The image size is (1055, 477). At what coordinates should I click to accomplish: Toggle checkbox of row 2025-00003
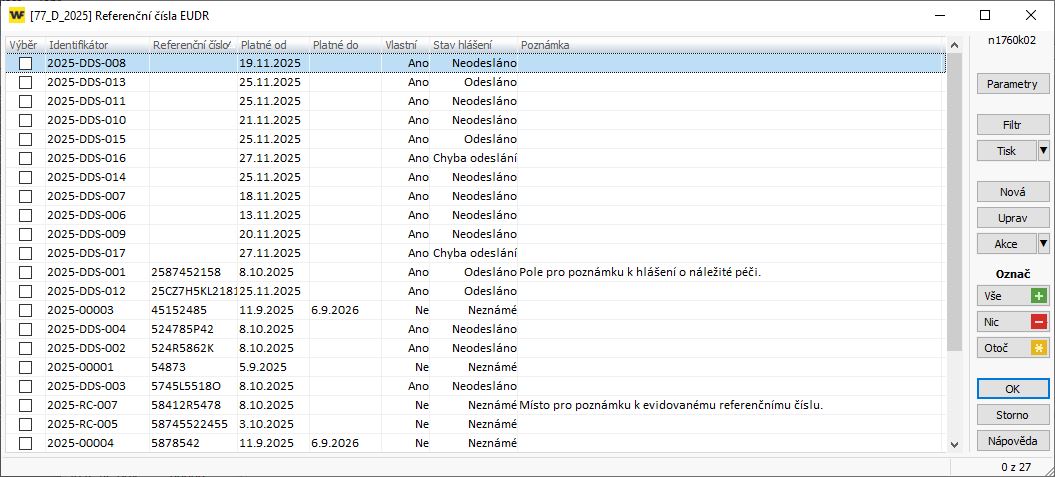click(x=26, y=310)
